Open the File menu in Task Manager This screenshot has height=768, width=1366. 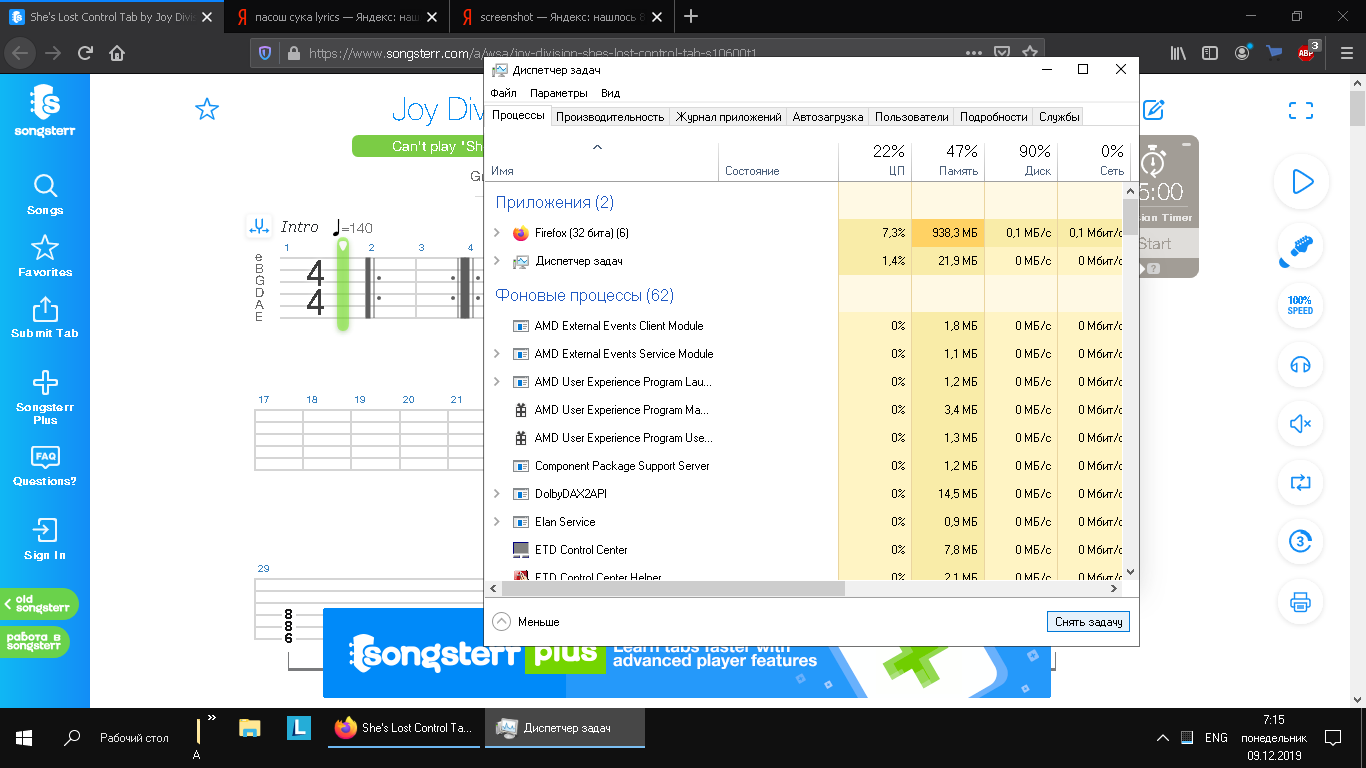point(503,93)
